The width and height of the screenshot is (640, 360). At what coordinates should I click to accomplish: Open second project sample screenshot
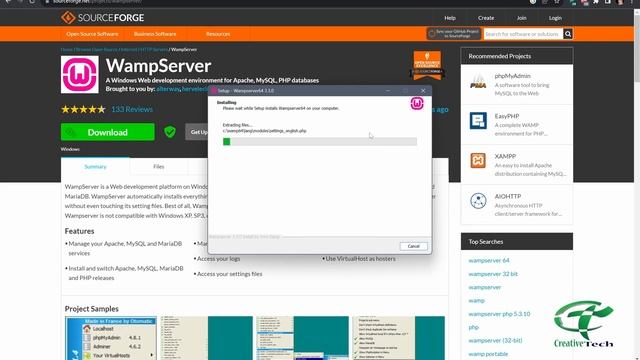pos(207,338)
